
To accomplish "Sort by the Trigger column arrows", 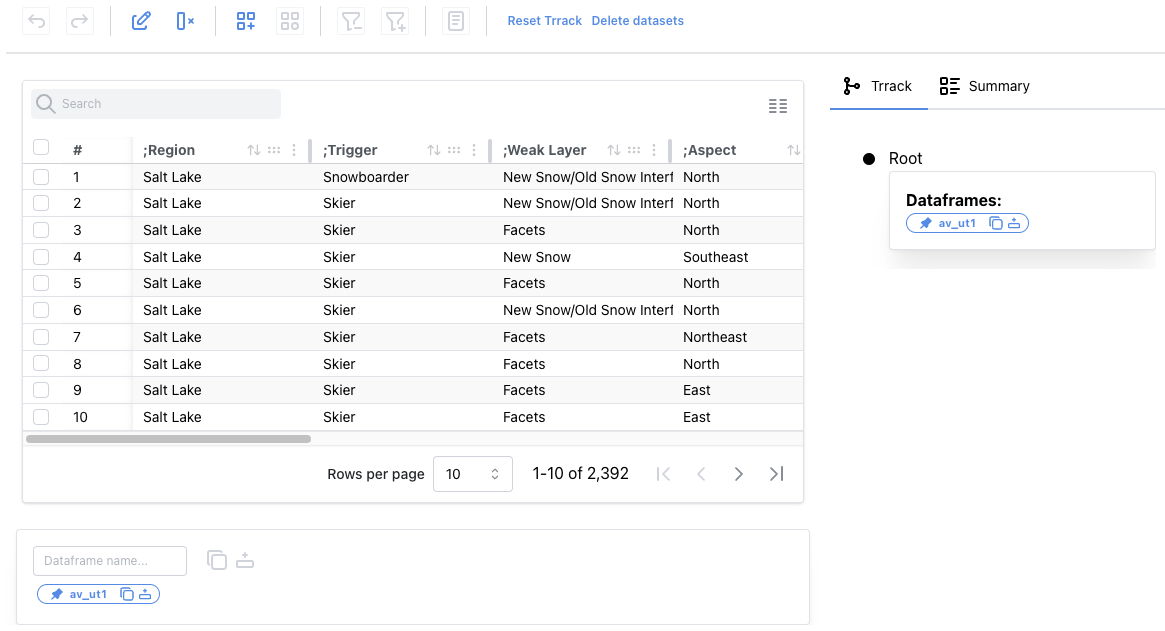I will [434, 150].
